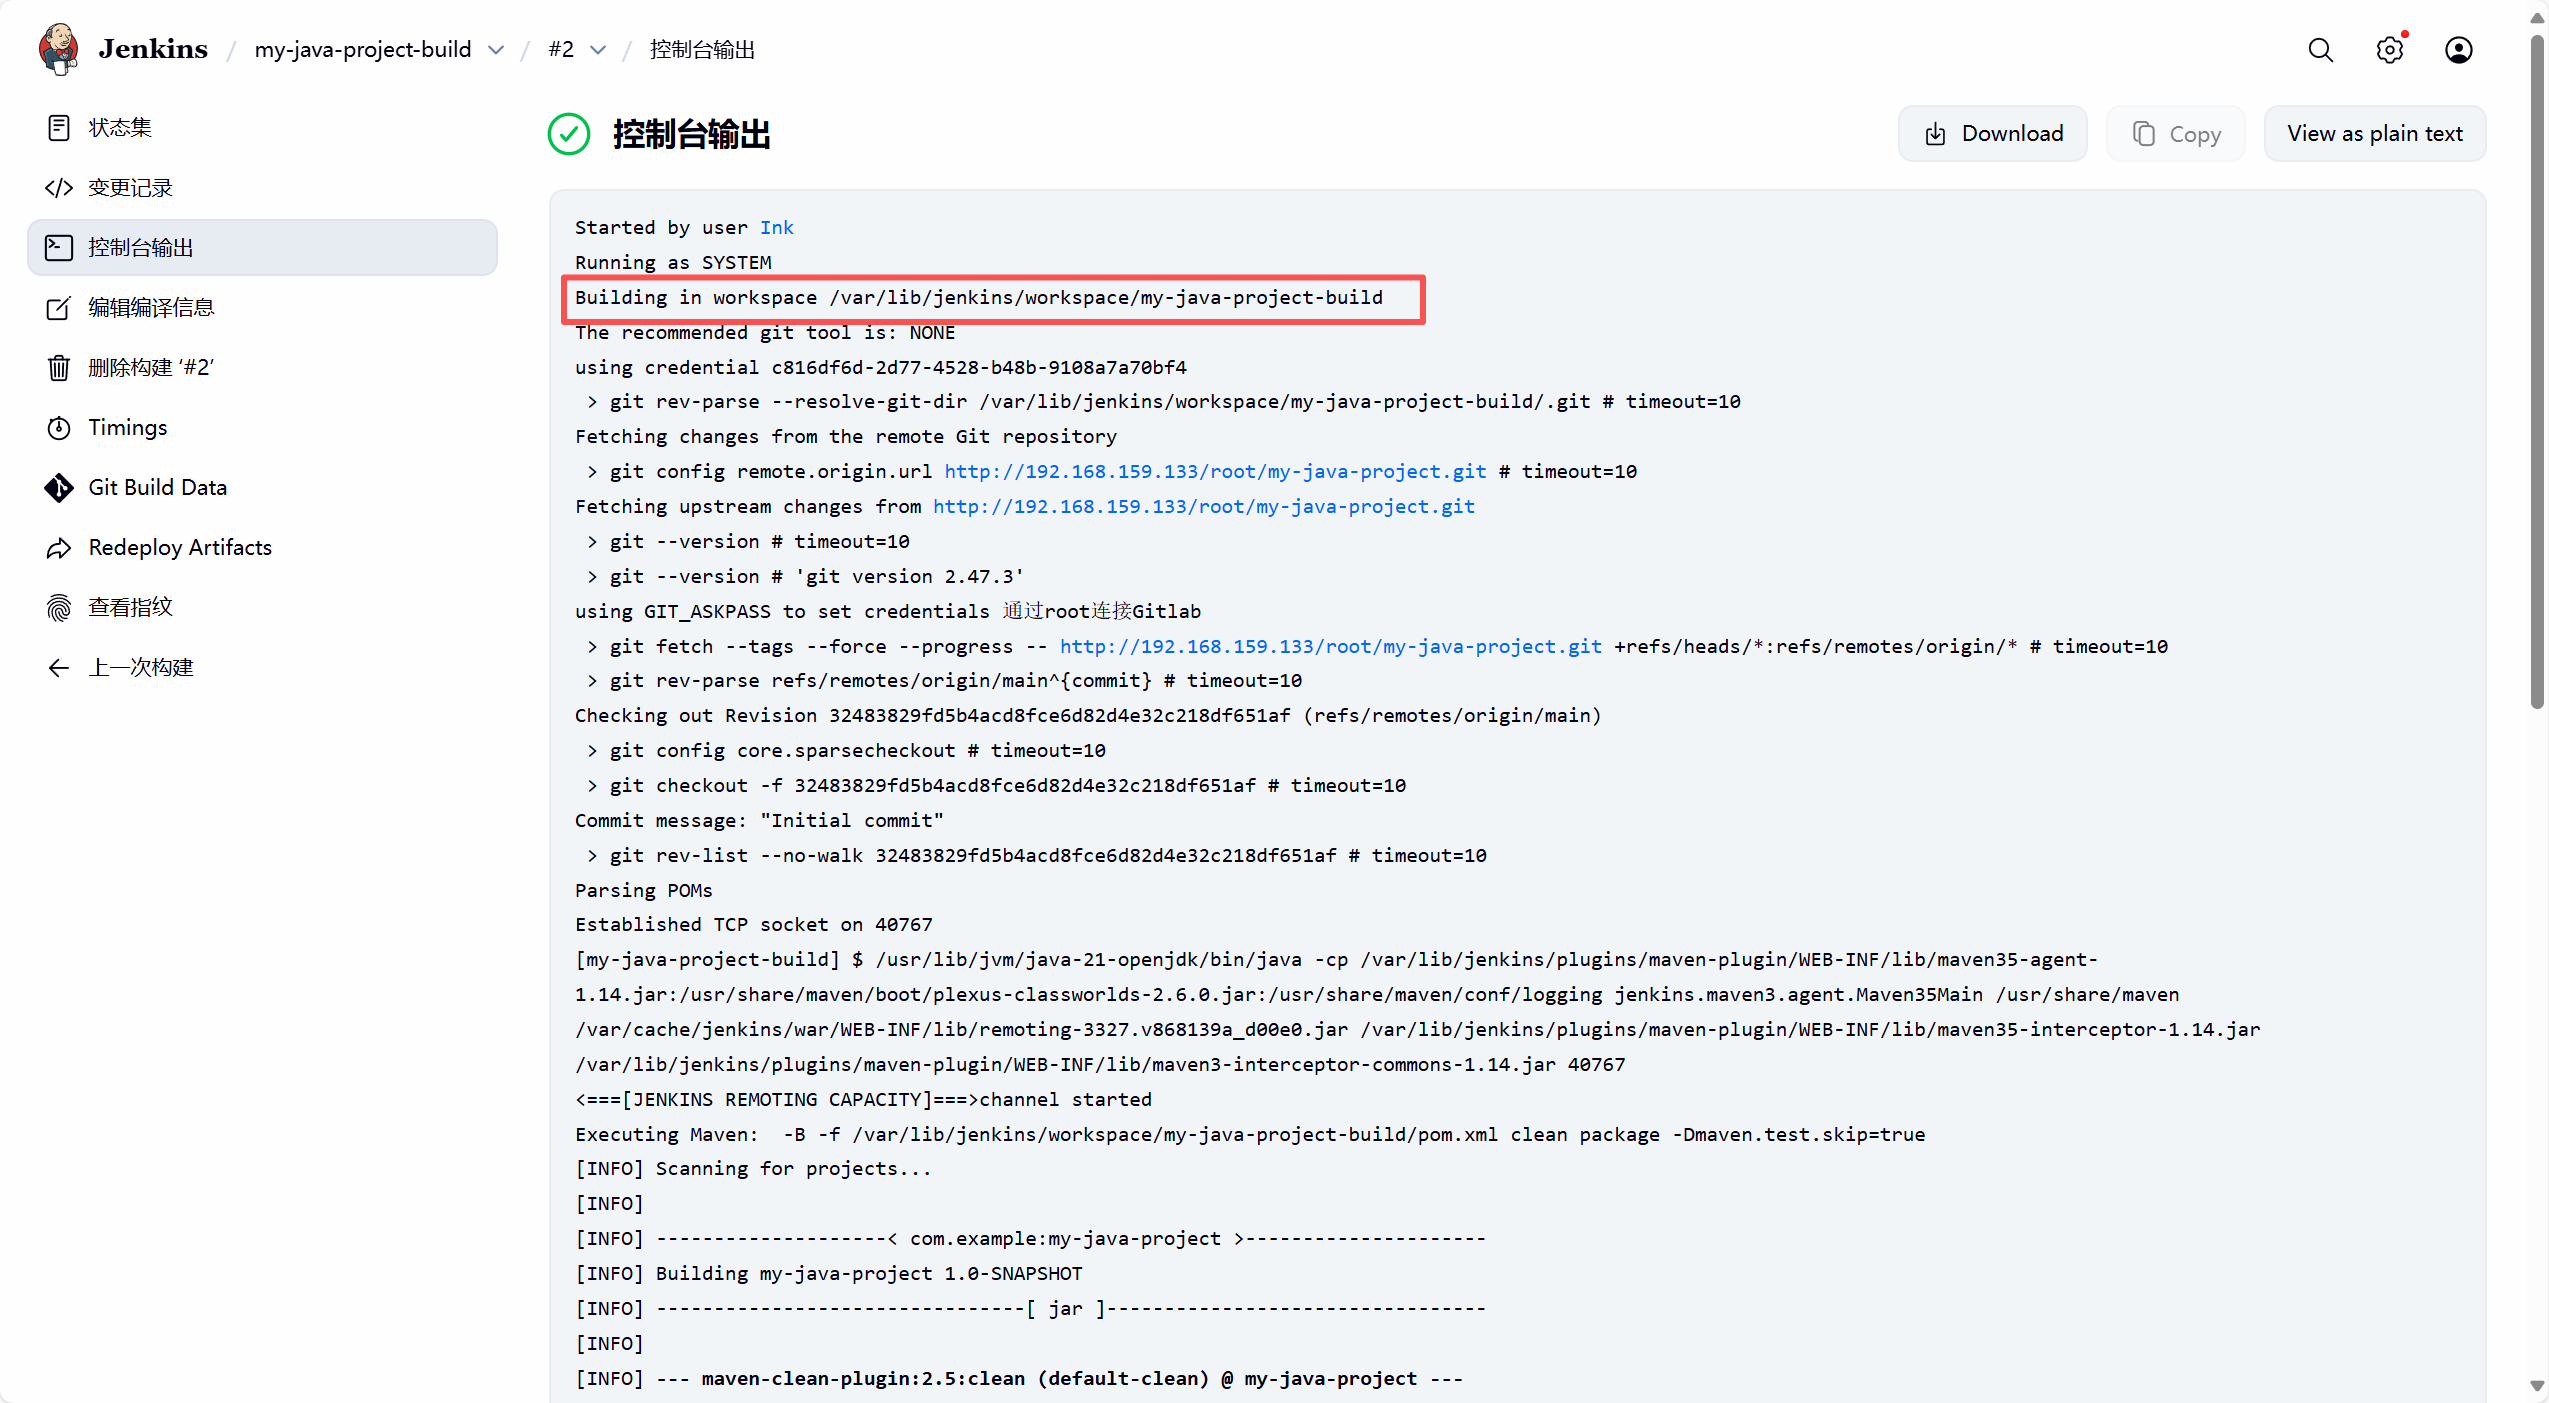Open the user Ink link

pos(776,228)
